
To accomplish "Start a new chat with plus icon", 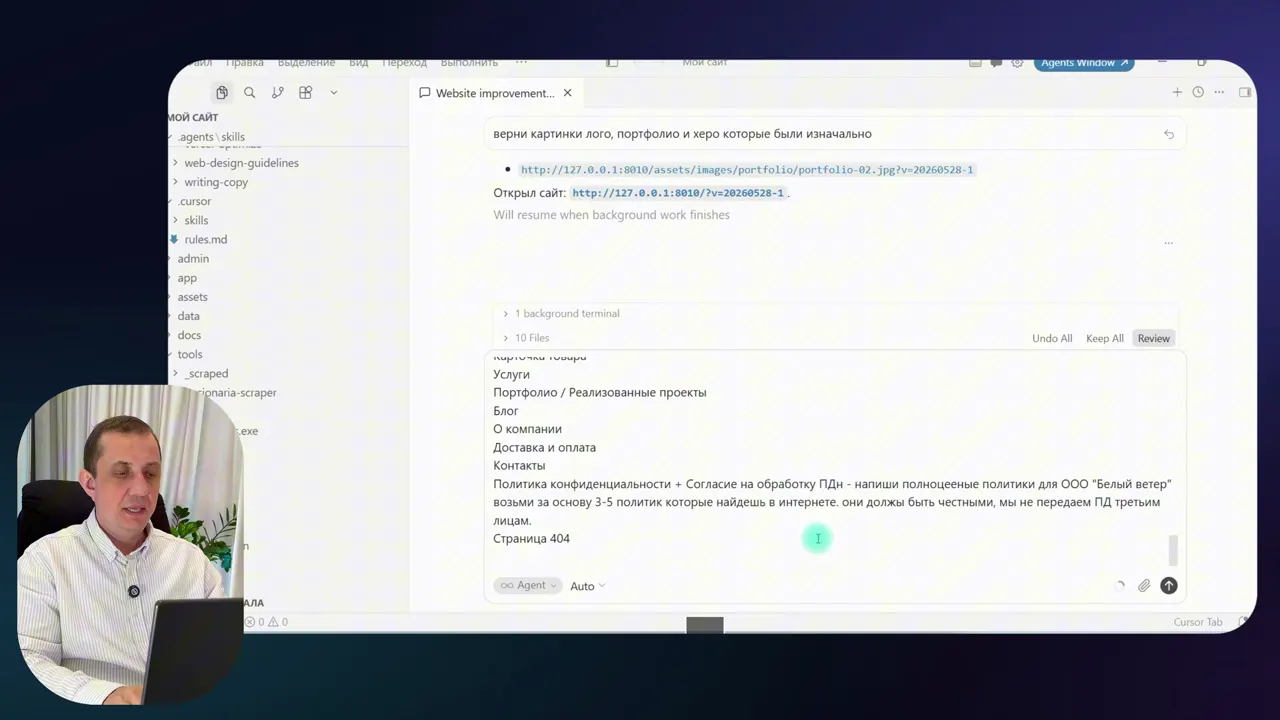I will [1177, 93].
